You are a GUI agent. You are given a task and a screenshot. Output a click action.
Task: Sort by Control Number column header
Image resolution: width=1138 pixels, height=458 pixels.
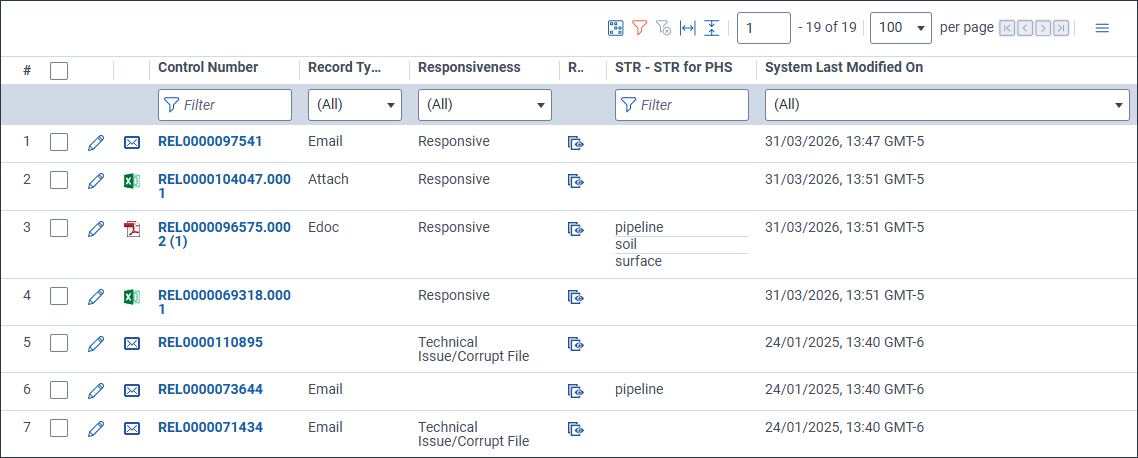coord(208,68)
